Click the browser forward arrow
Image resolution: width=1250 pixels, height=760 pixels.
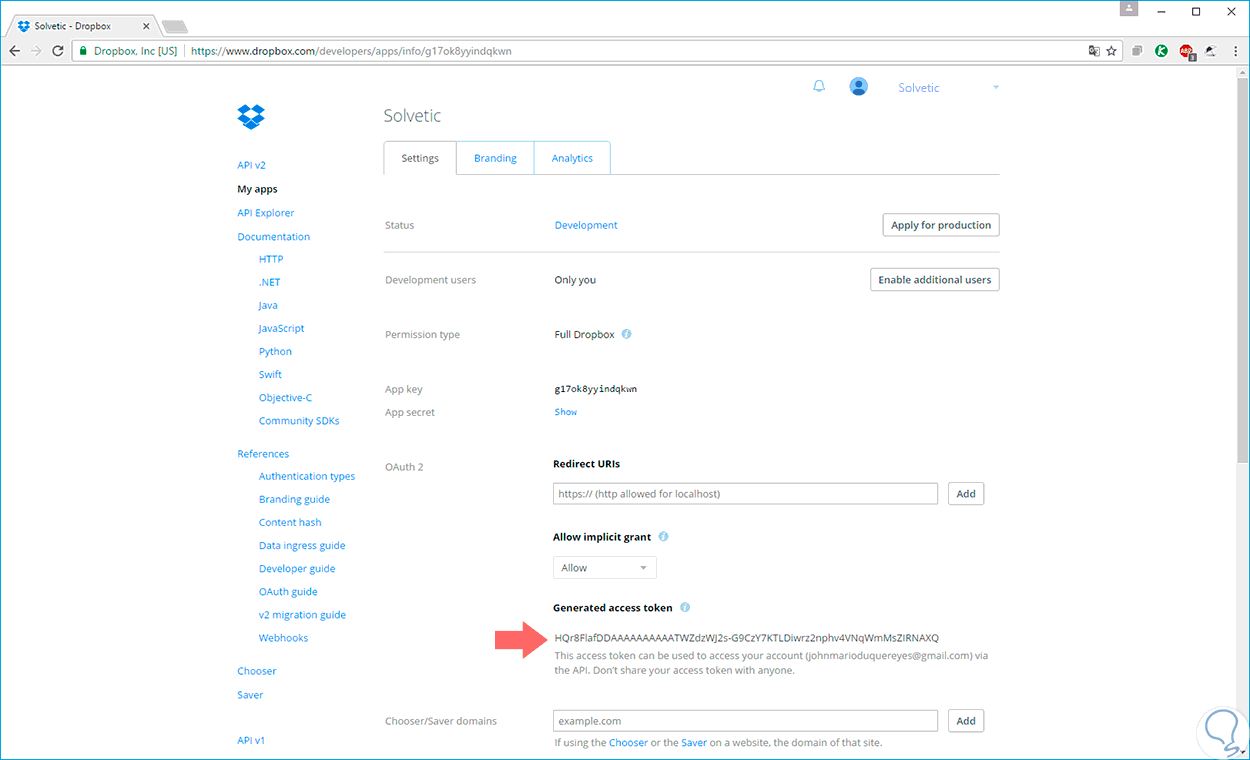(37, 50)
